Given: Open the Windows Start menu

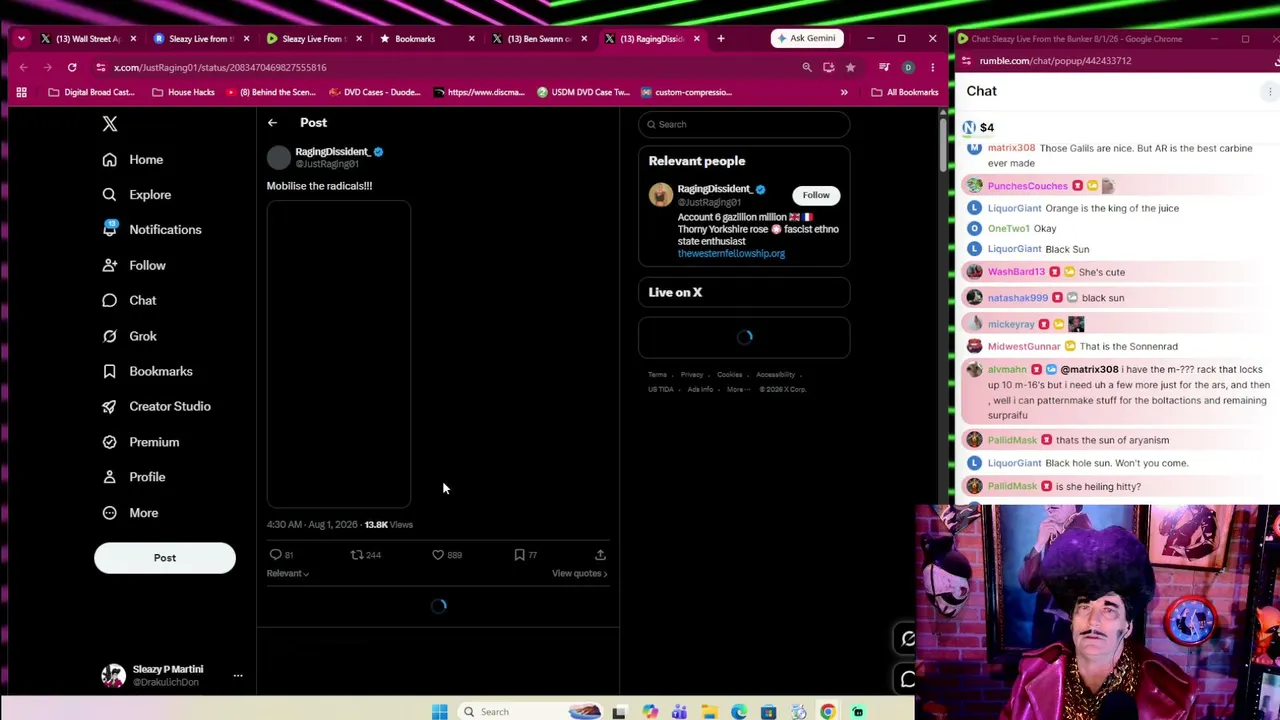Looking at the screenshot, I should tap(439, 712).
